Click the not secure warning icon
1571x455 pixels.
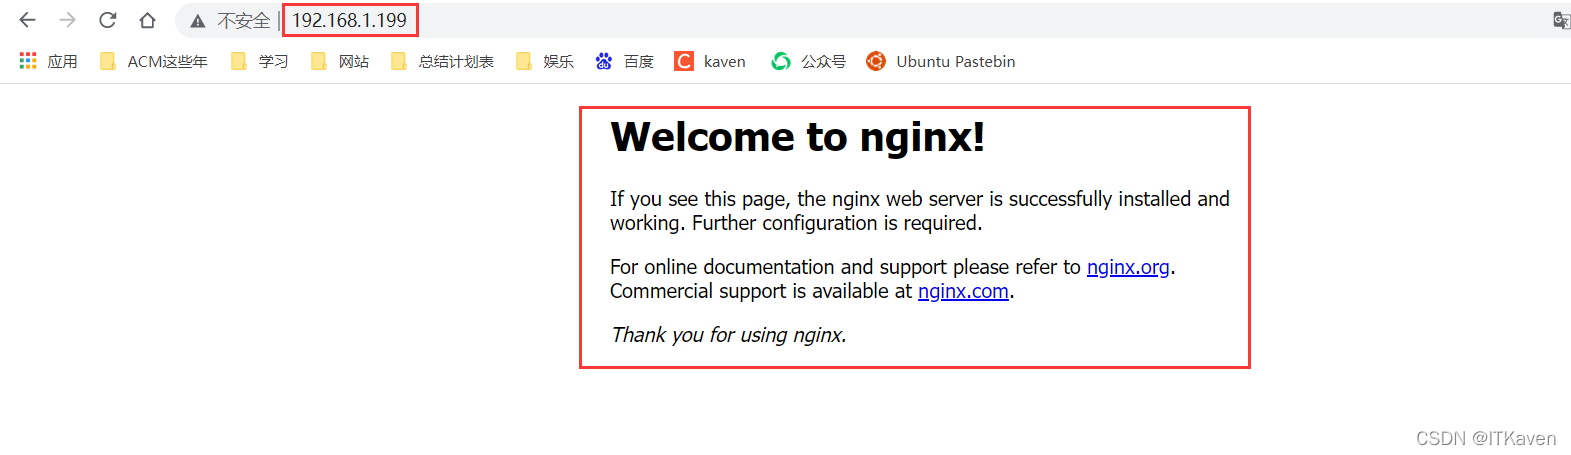tap(198, 21)
